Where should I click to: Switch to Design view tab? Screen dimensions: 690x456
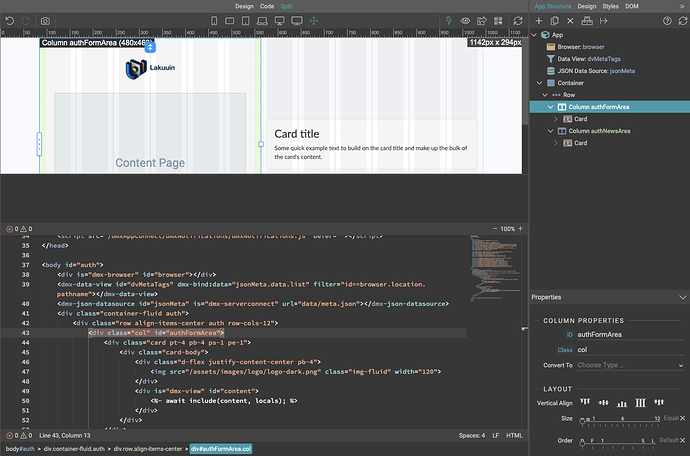(244, 6)
